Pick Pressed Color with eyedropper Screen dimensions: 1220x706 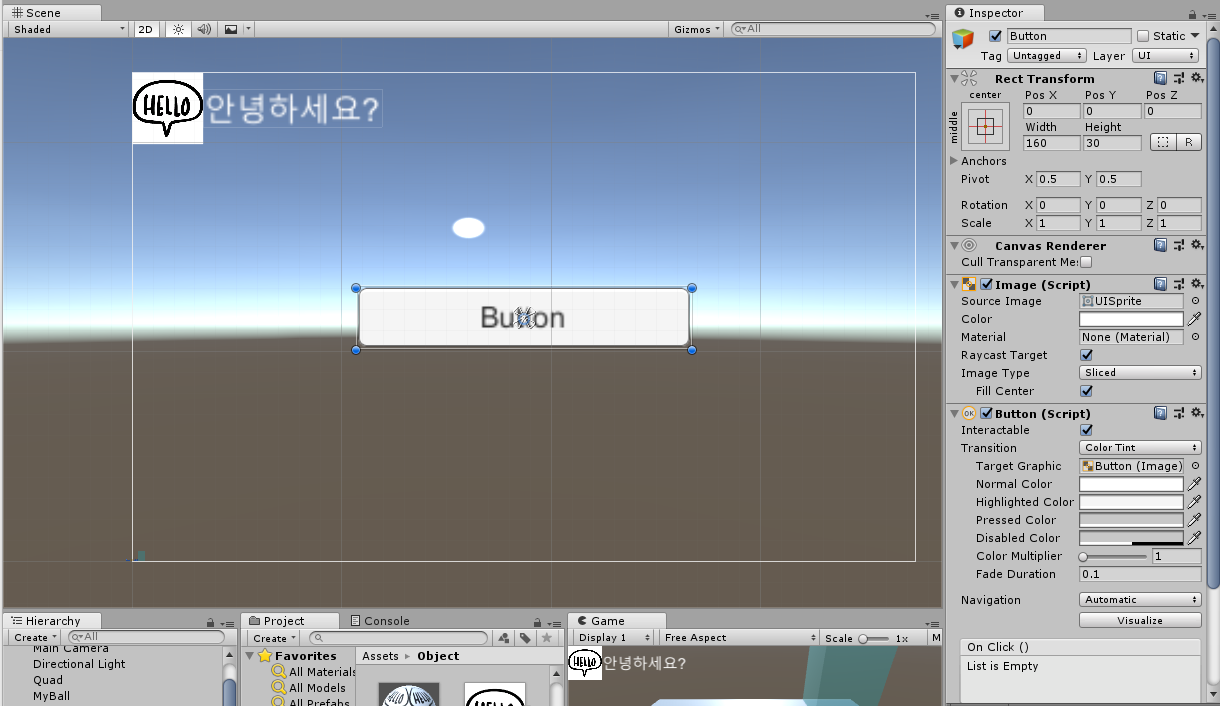pyautogui.click(x=1194, y=520)
